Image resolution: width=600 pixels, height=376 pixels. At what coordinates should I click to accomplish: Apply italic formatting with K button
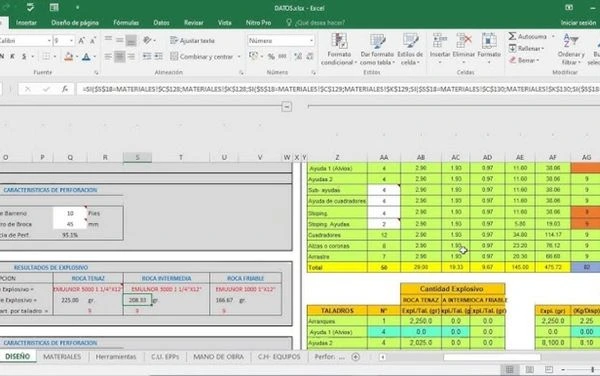13,57
